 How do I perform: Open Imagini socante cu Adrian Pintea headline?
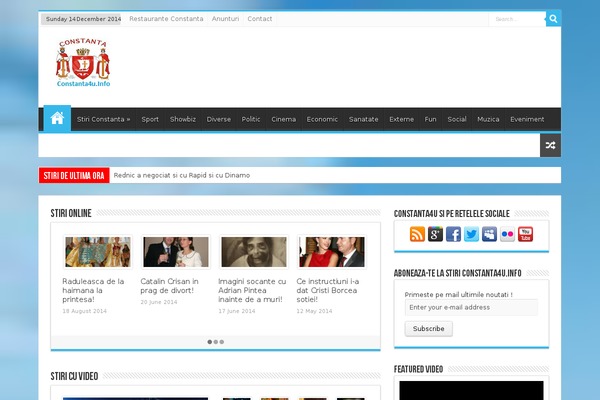click(x=252, y=290)
